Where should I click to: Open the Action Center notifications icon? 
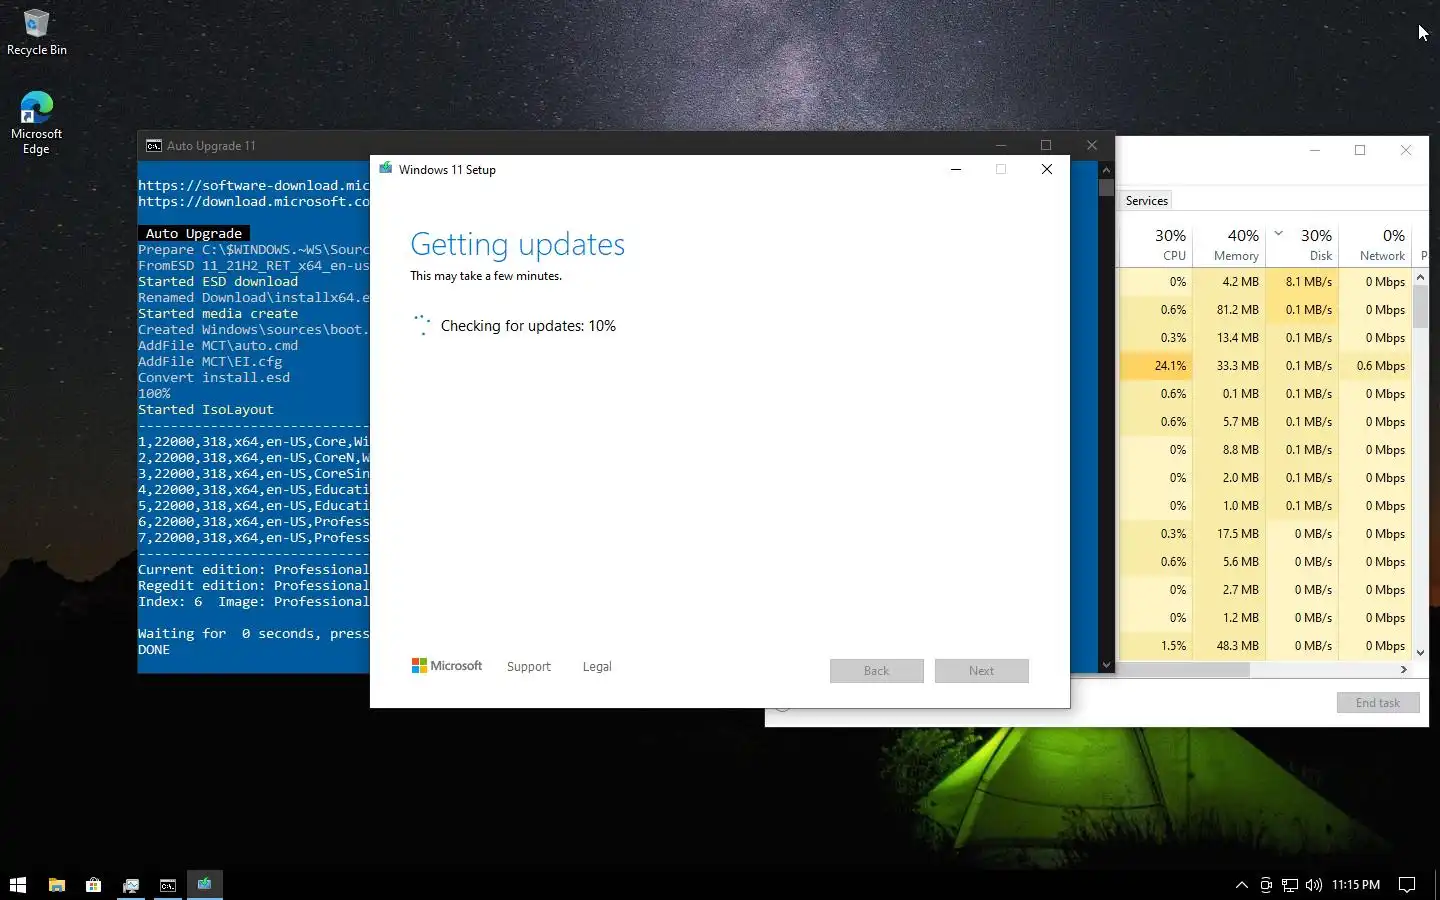tap(1407, 885)
